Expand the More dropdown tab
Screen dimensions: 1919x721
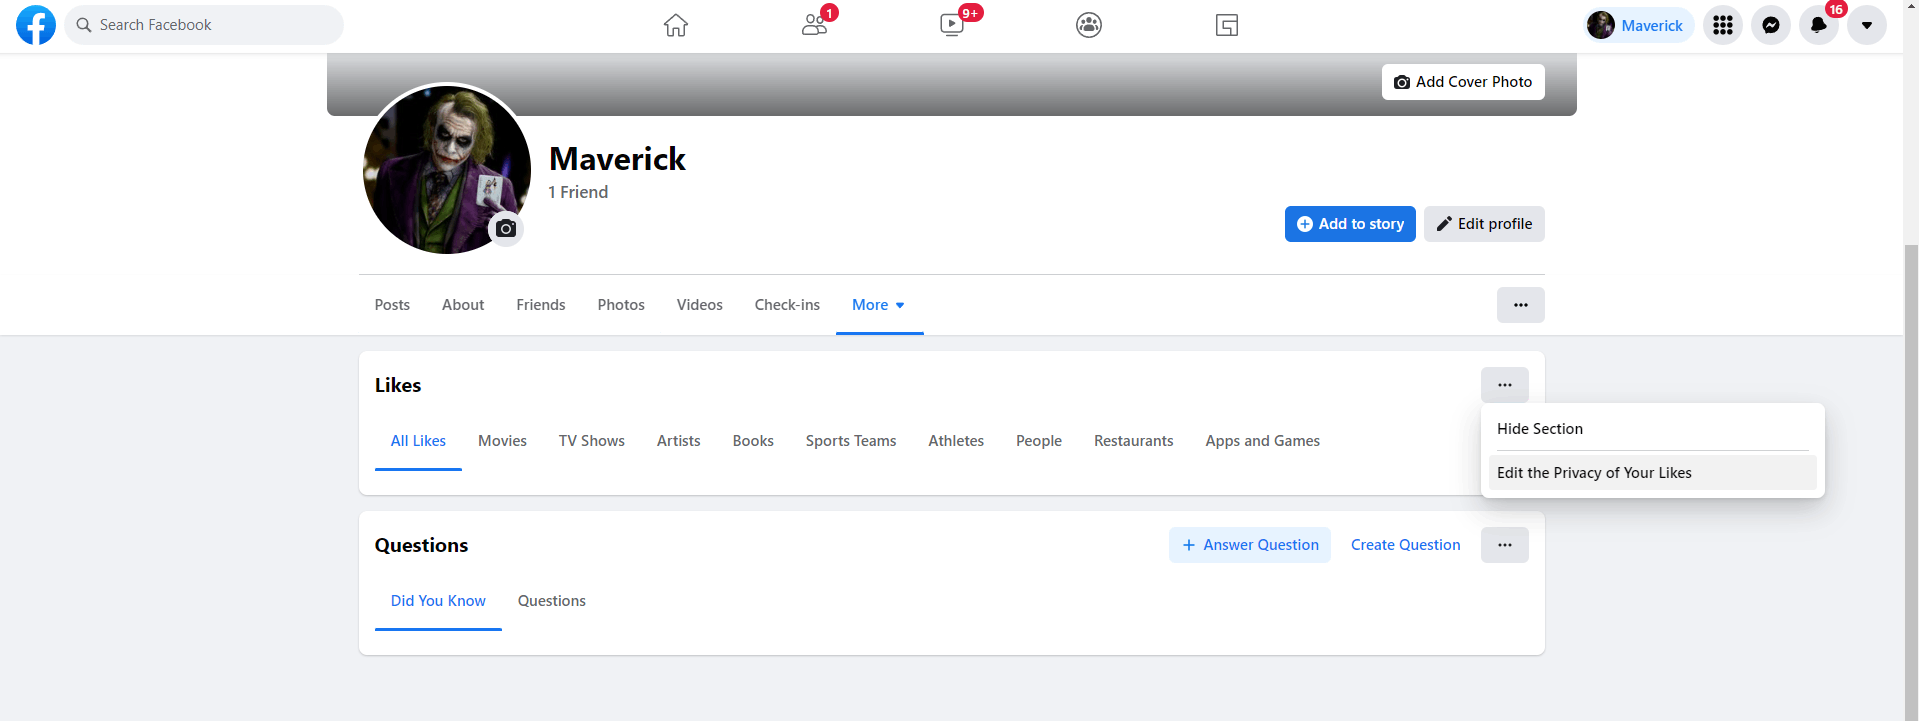click(x=879, y=305)
